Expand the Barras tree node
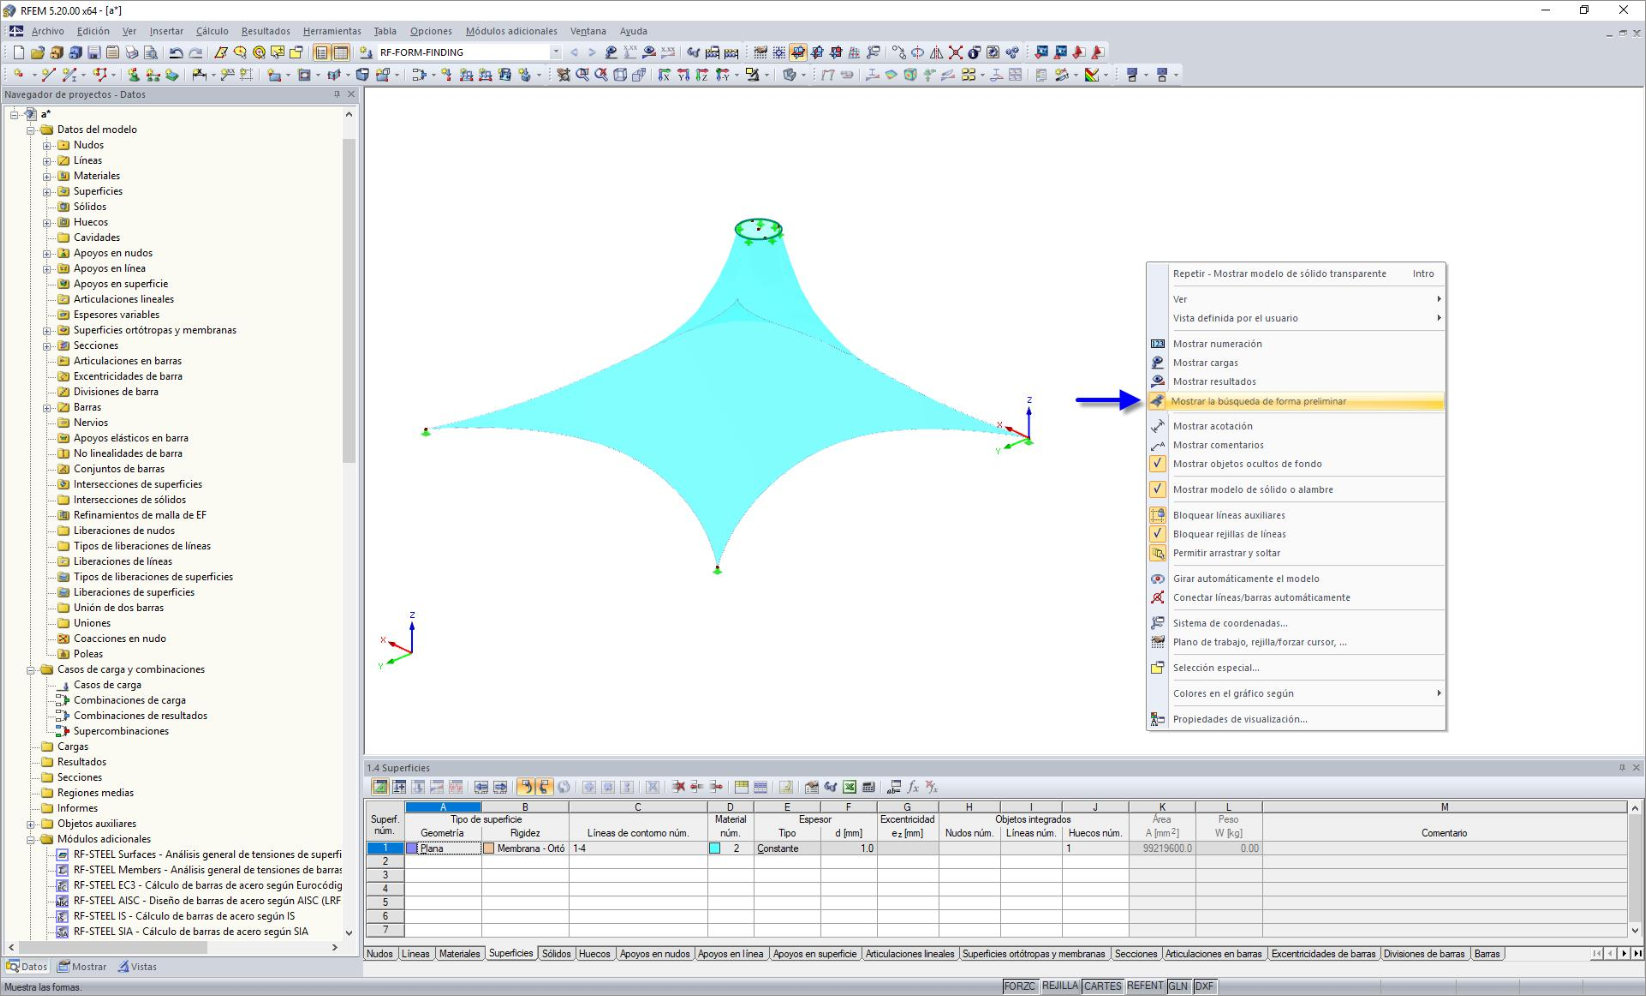 [46, 407]
